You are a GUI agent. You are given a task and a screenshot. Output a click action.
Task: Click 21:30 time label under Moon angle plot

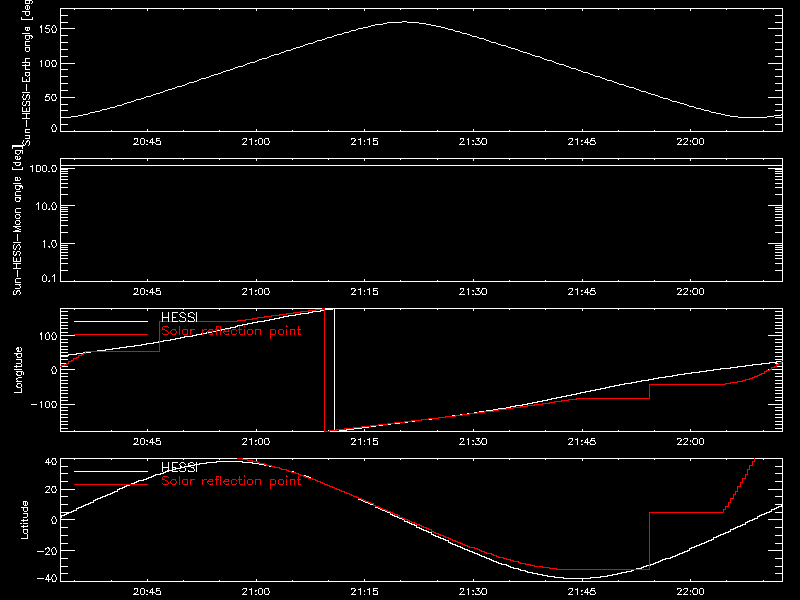tap(473, 292)
